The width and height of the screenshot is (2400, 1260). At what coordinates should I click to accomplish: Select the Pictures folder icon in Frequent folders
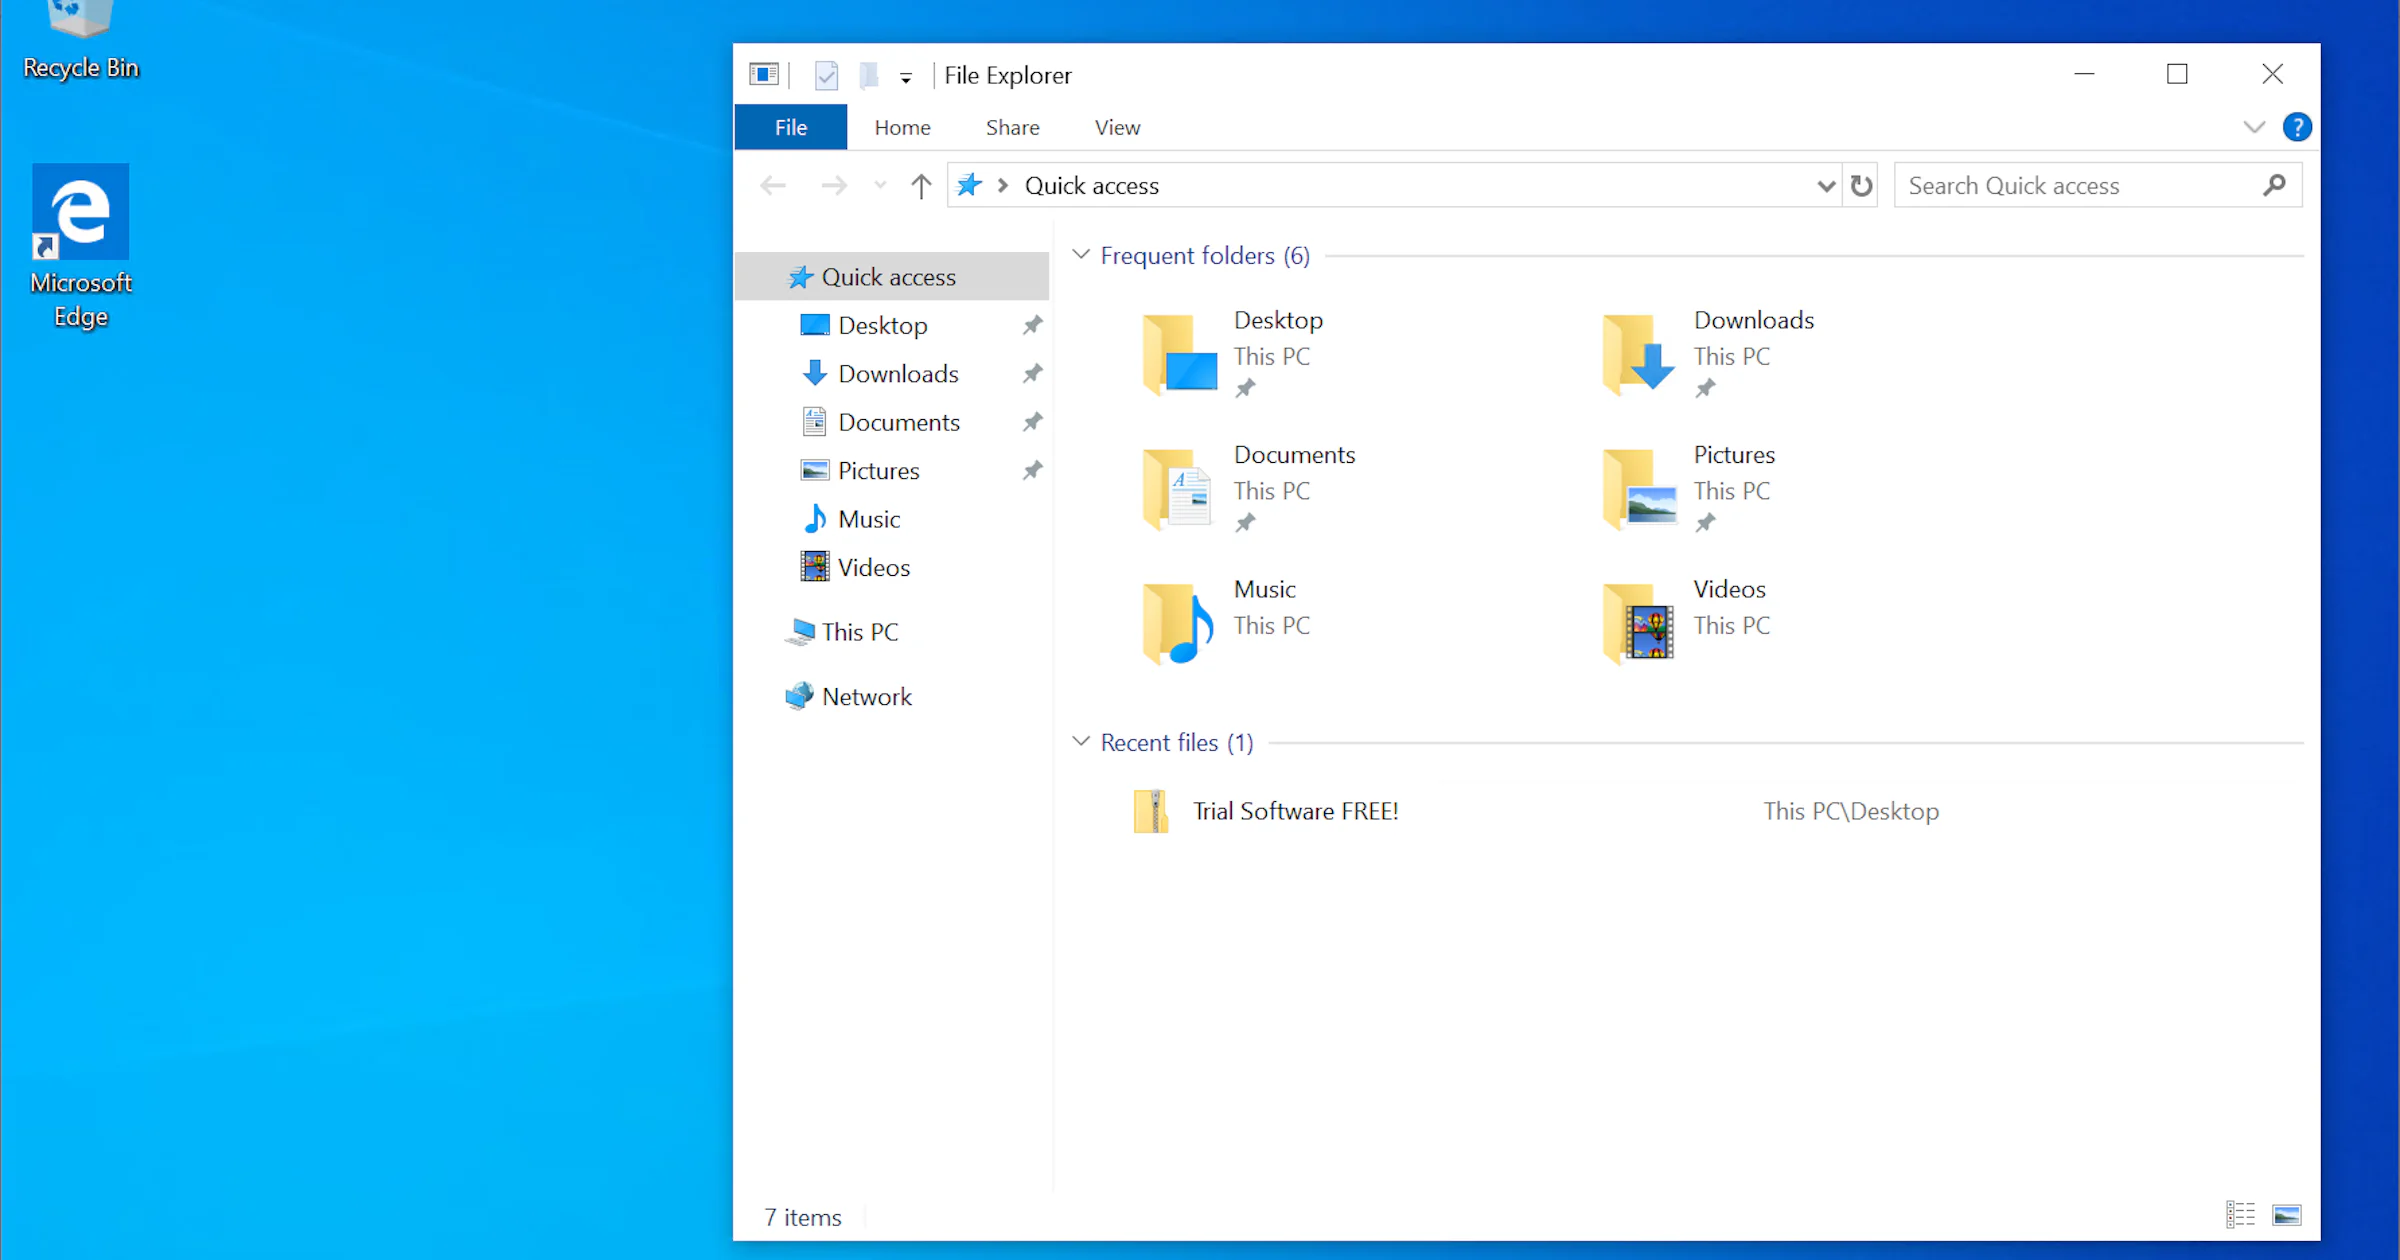click(x=1640, y=488)
